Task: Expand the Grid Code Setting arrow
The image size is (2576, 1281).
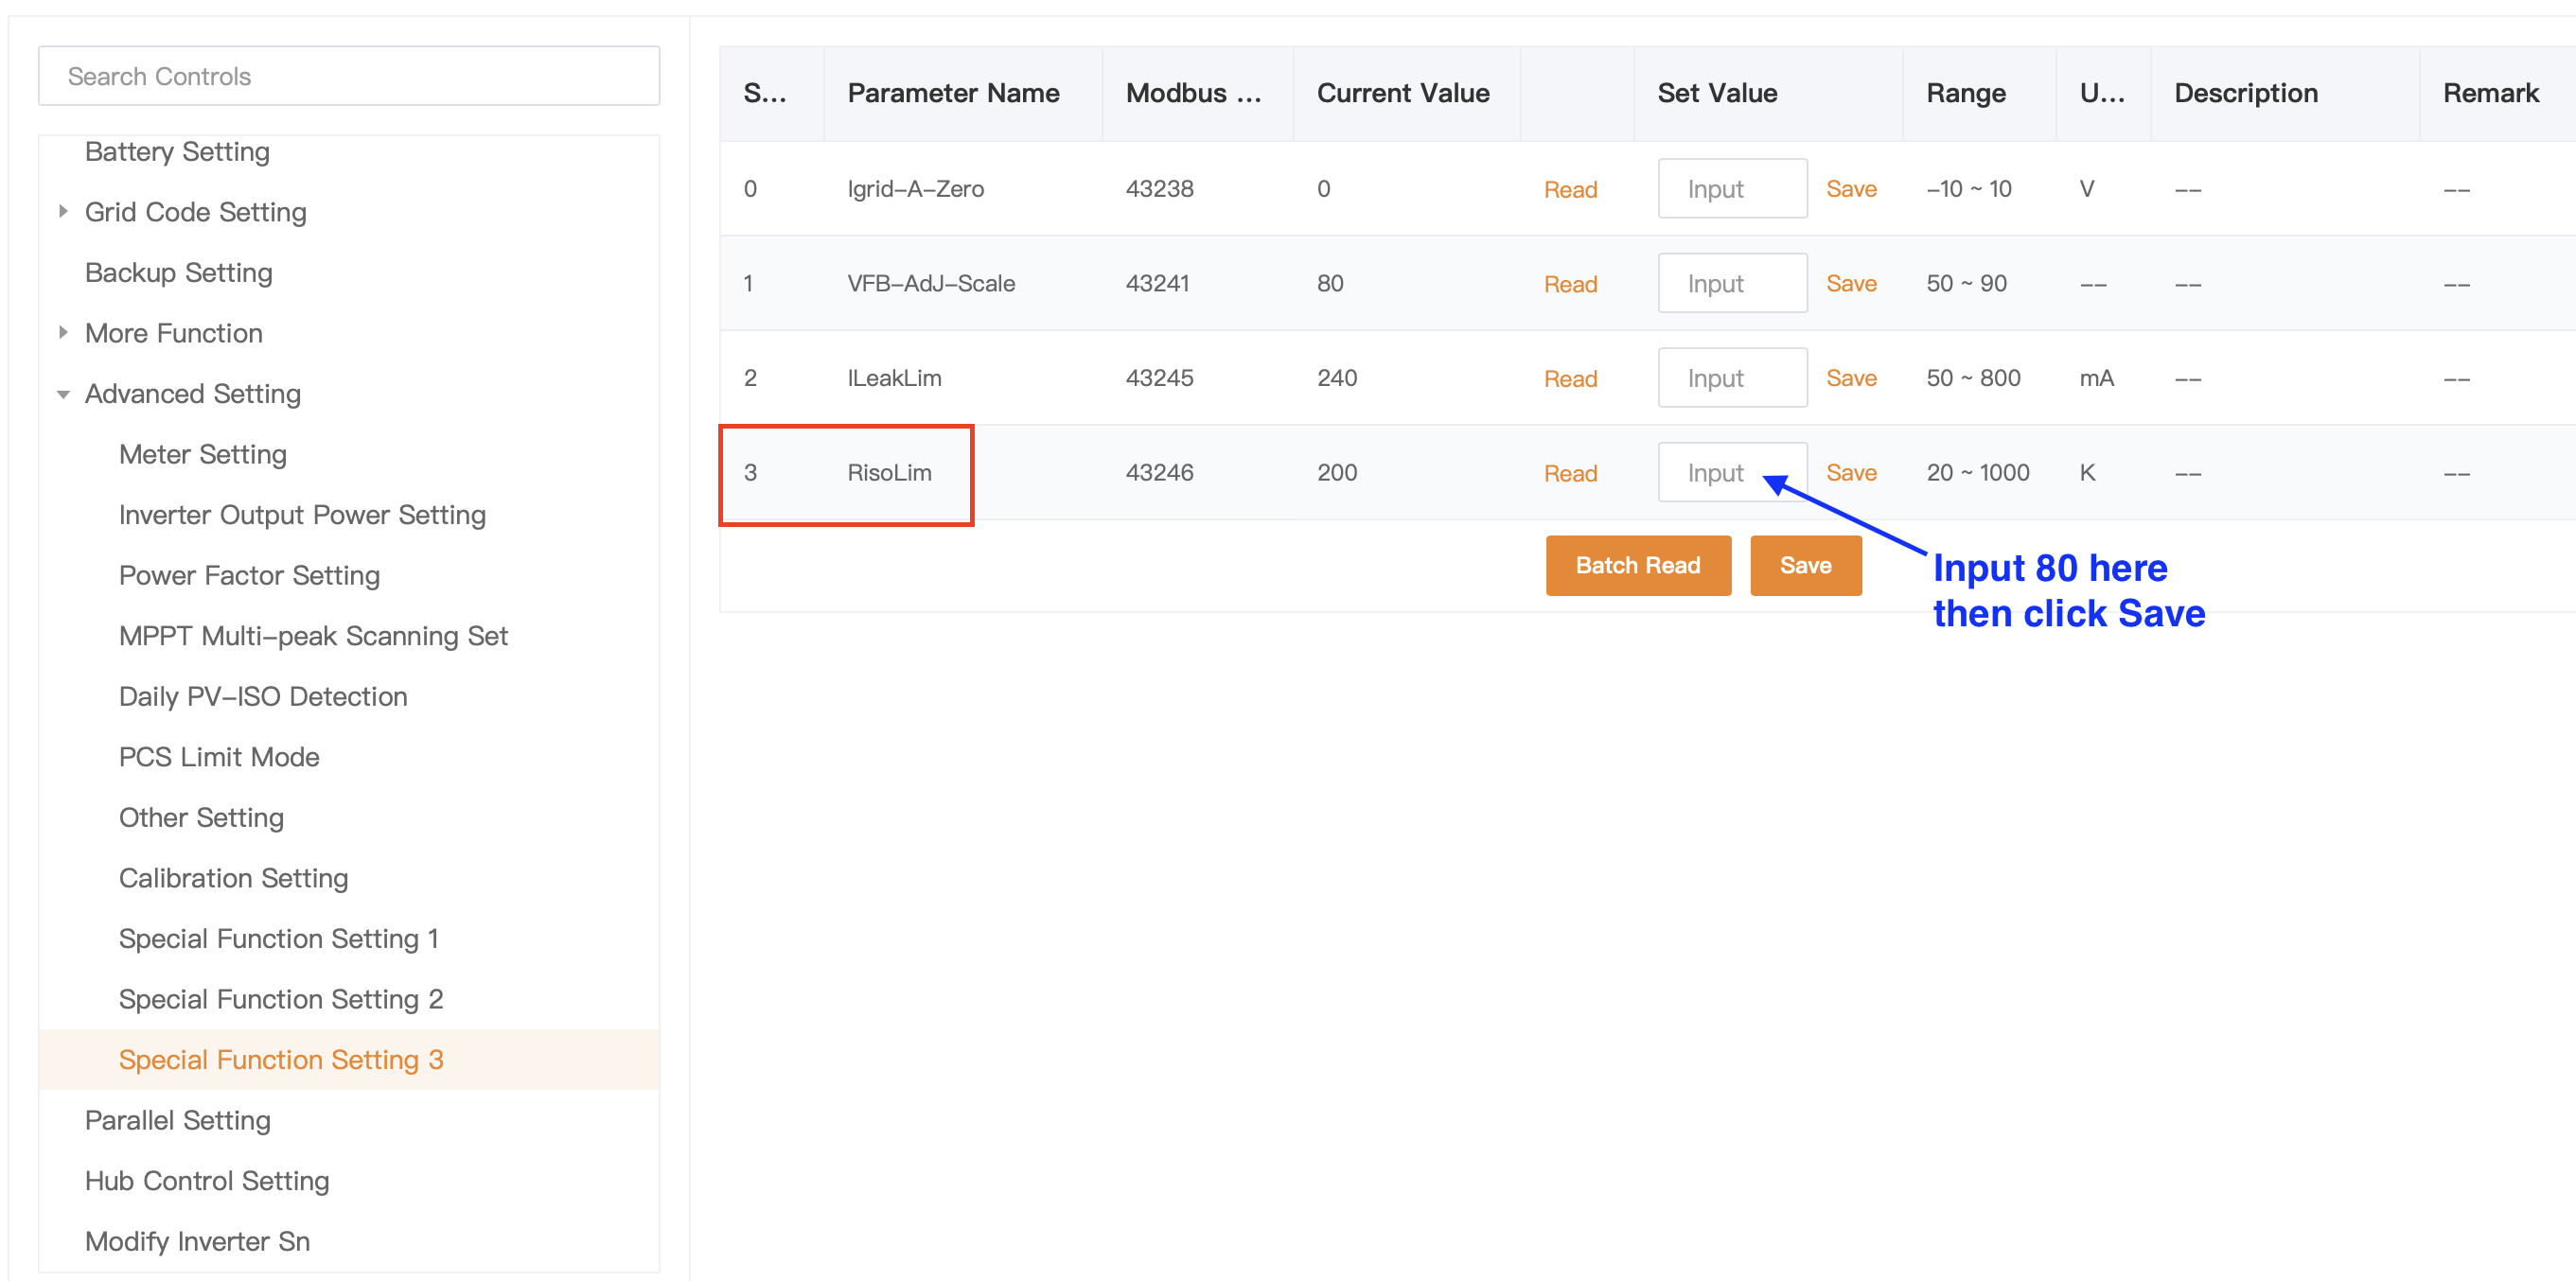Action: tap(63, 212)
